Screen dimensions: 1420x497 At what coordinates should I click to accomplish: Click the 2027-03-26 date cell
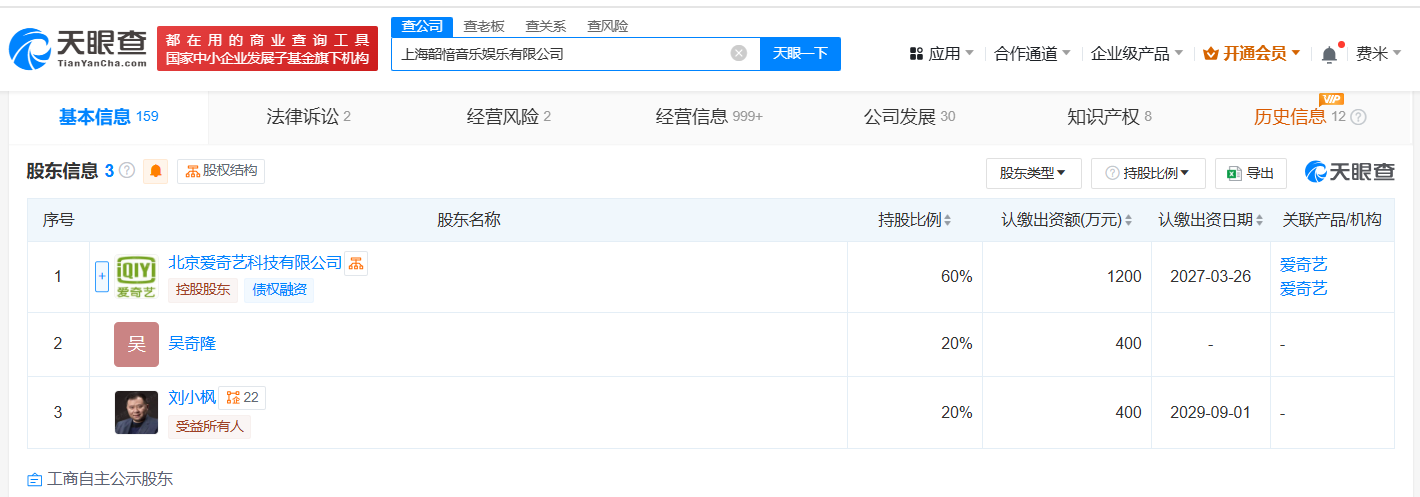pos(1210,277)
